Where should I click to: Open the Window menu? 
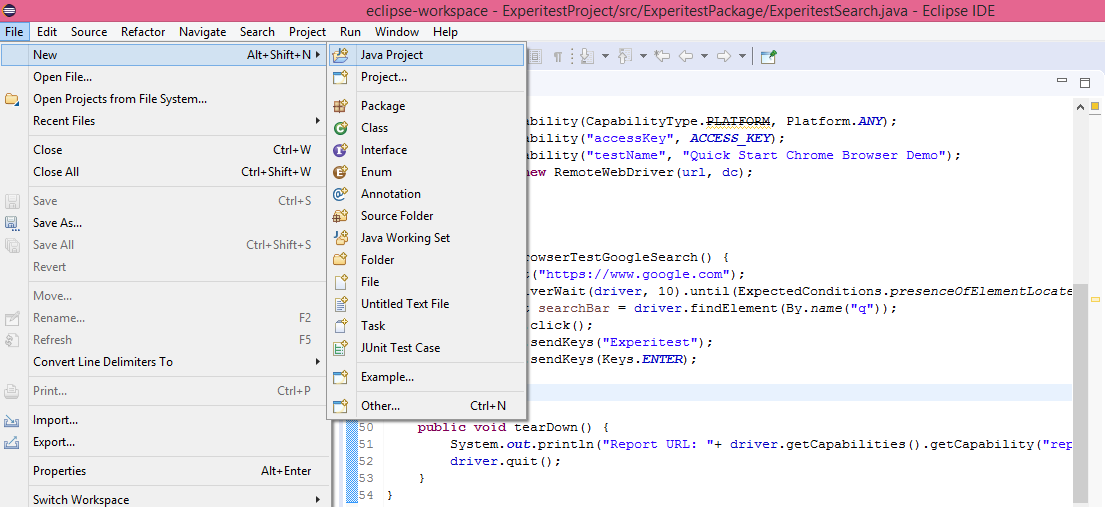coord(397,32)
